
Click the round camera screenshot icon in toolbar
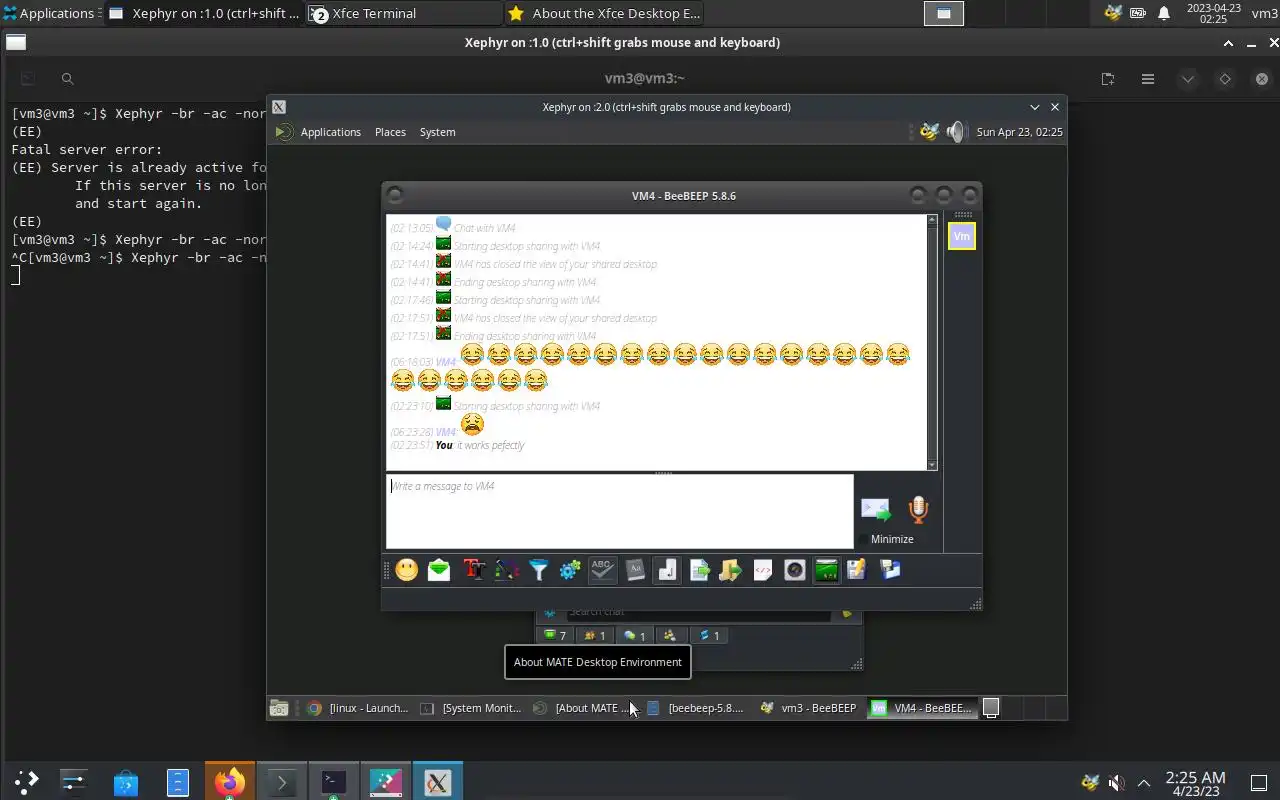795,570
